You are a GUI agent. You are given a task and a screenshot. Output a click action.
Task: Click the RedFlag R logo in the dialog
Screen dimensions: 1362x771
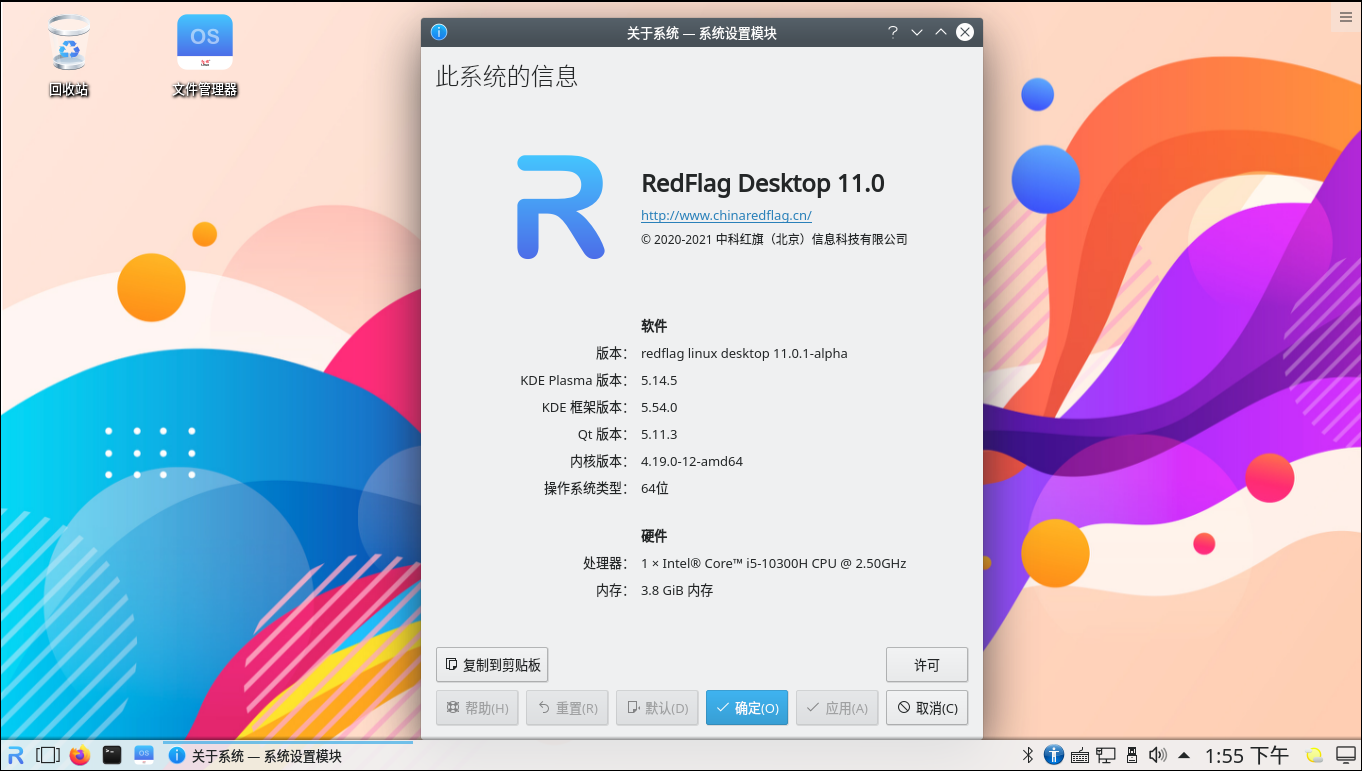tap(560, 207)
